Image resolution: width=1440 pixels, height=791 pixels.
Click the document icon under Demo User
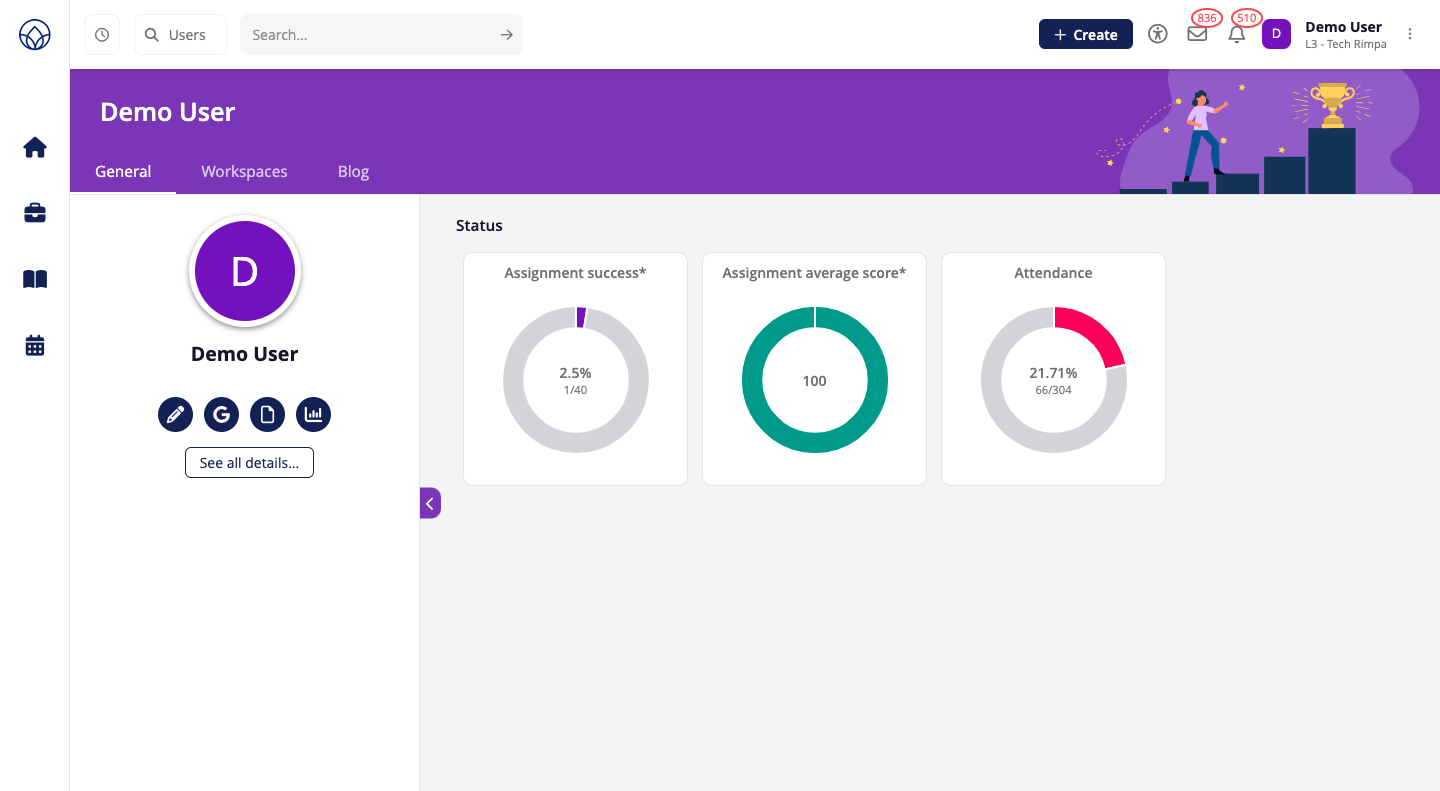point(267,414)
